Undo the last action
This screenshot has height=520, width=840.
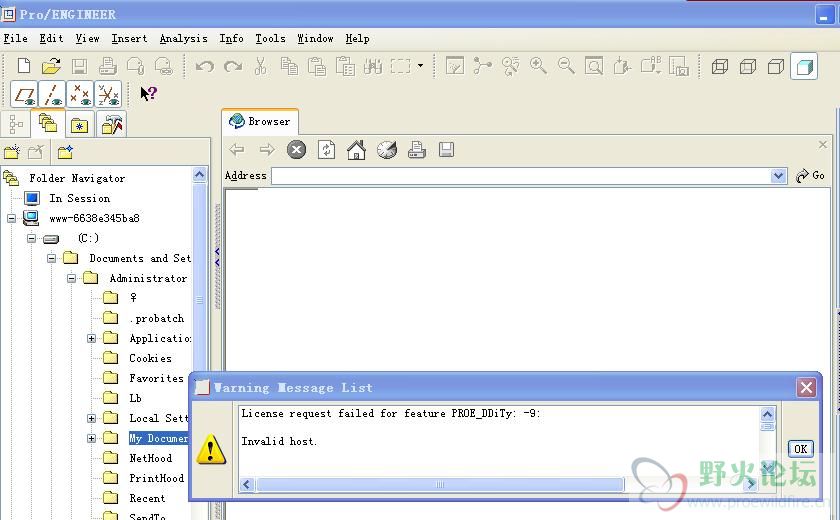click(205, 66)
